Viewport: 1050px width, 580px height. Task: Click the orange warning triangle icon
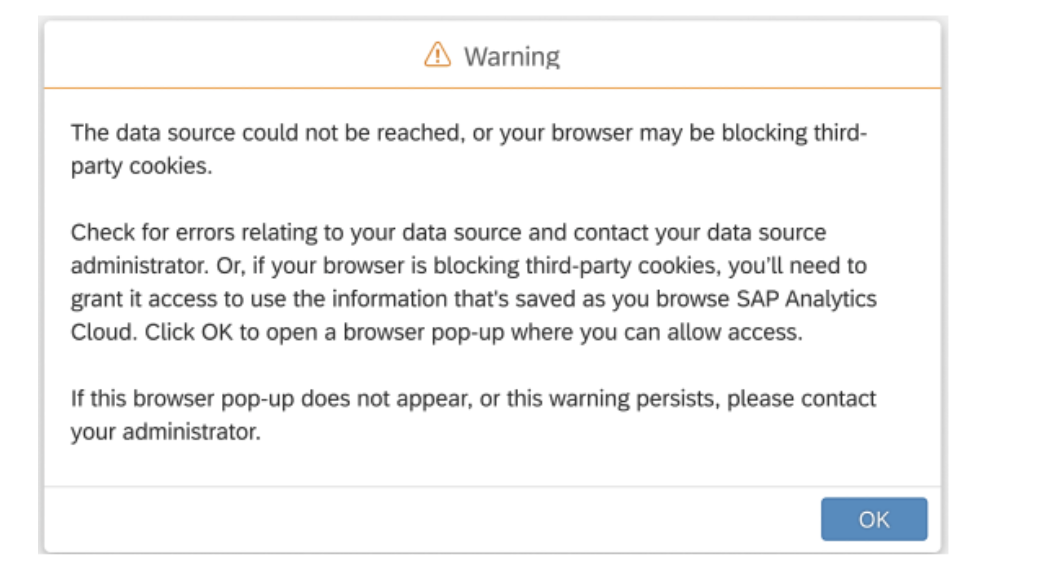(437, 55)
